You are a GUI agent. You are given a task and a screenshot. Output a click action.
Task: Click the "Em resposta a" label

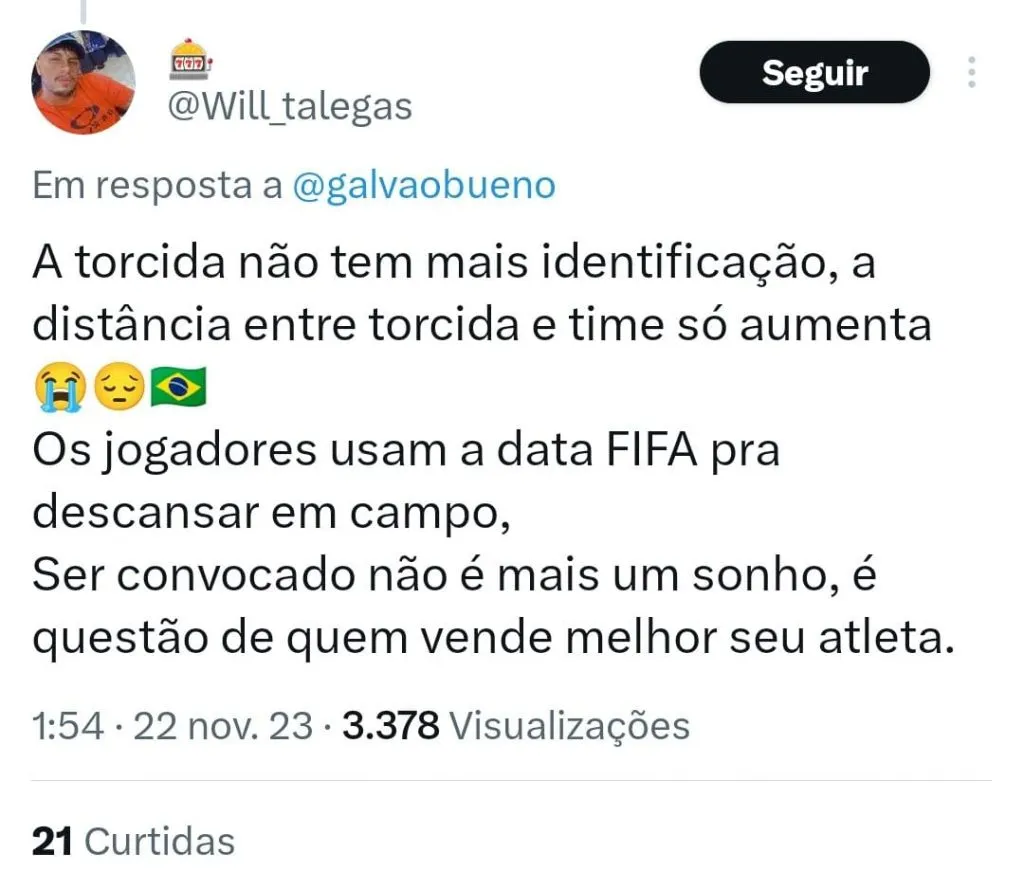157,186
